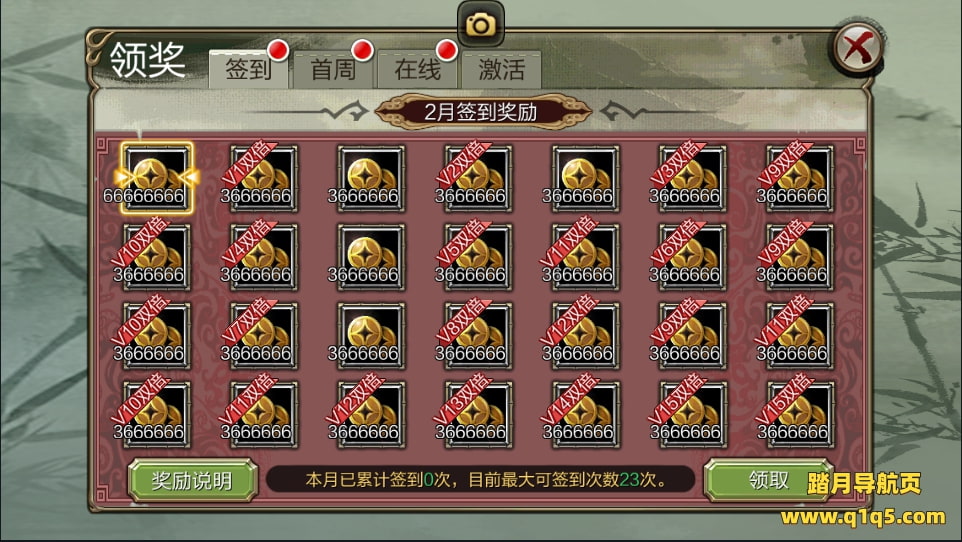
Task: Click the green 领取 claim button
Action: (768, 480)
